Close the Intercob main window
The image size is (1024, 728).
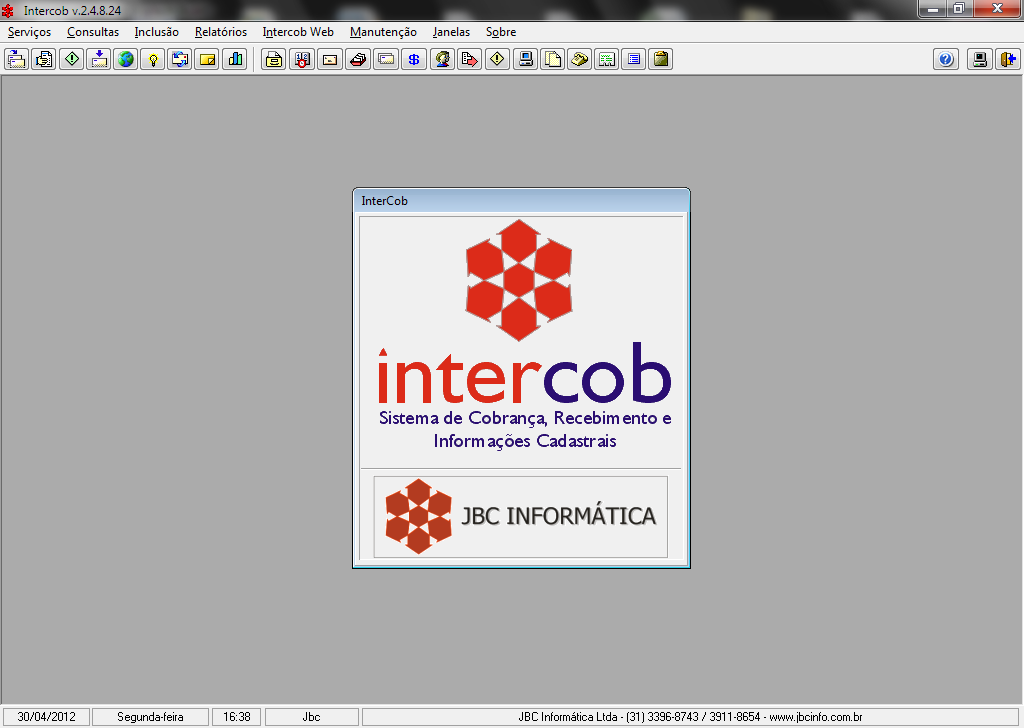pos(997,8)
